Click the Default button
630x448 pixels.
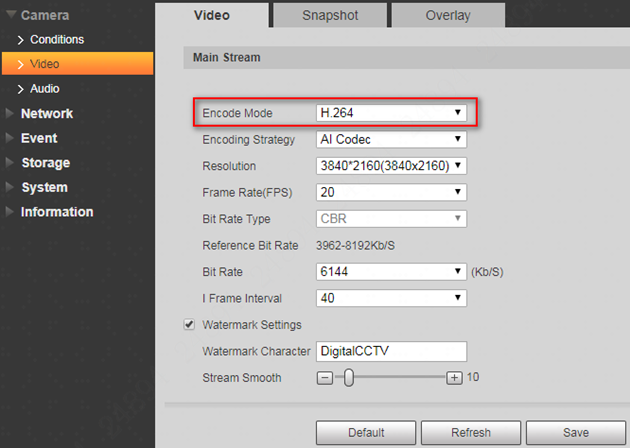click(x=366, y=433)
